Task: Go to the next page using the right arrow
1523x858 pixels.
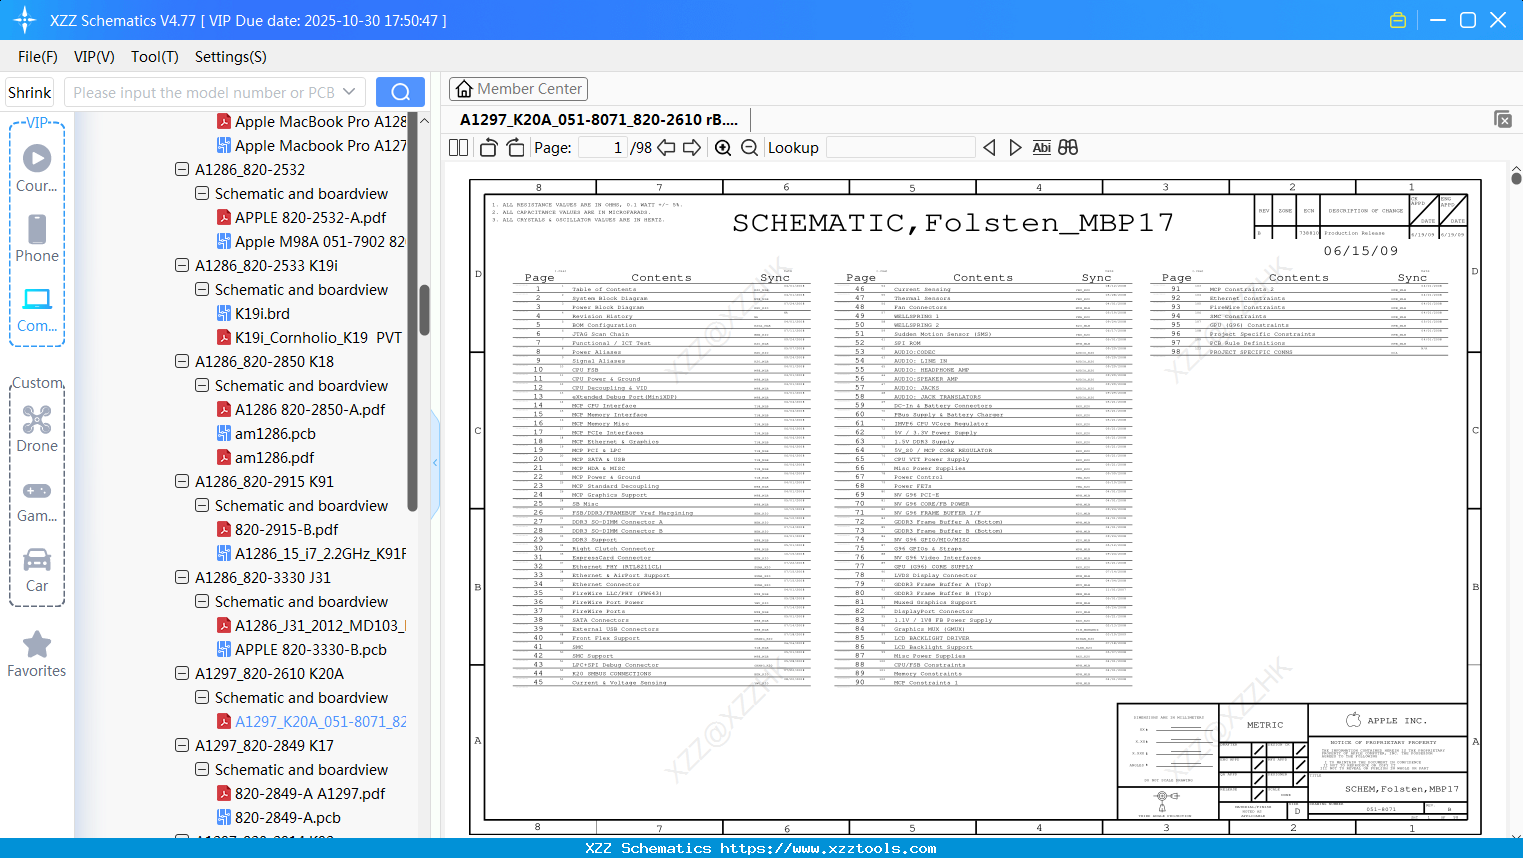Action: [692, 148]
